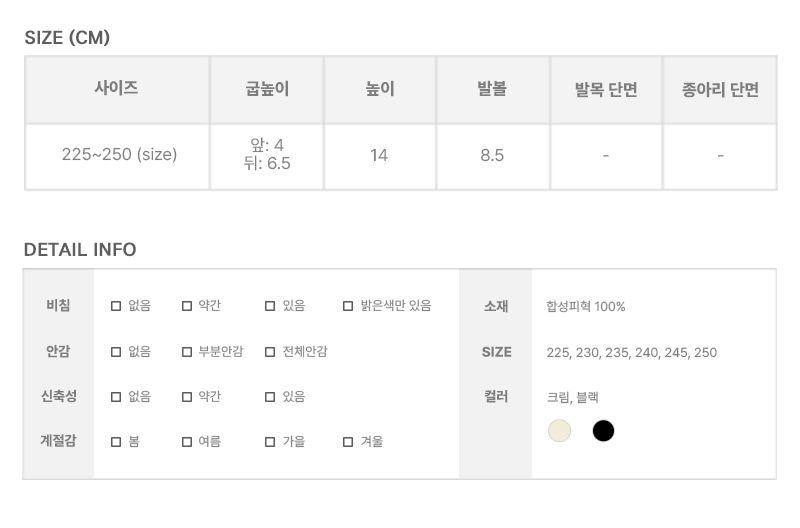Check the 약간 box in 비침 row
Screen dimensions: 800x528
pyautogui.click(x=187, y=306)
